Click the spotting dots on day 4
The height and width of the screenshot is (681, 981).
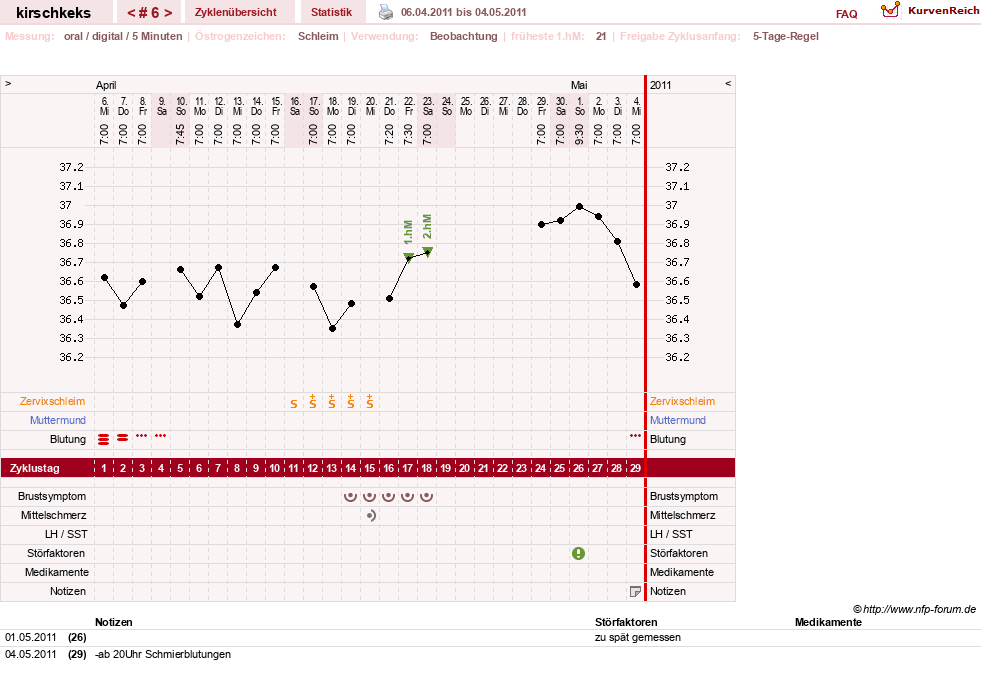pos(160,436)
